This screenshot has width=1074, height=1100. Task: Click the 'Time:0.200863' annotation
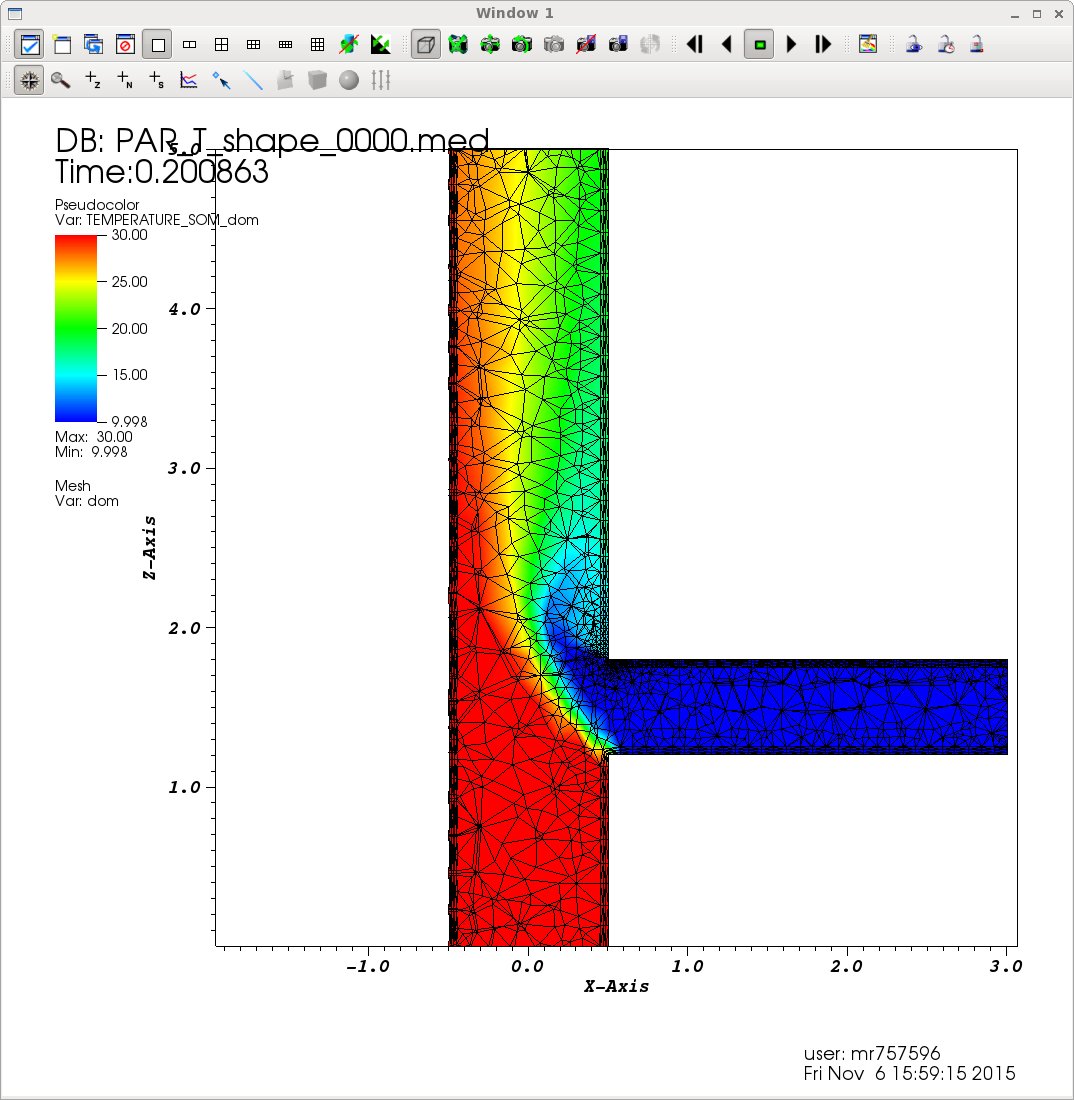tap(162, 172)
